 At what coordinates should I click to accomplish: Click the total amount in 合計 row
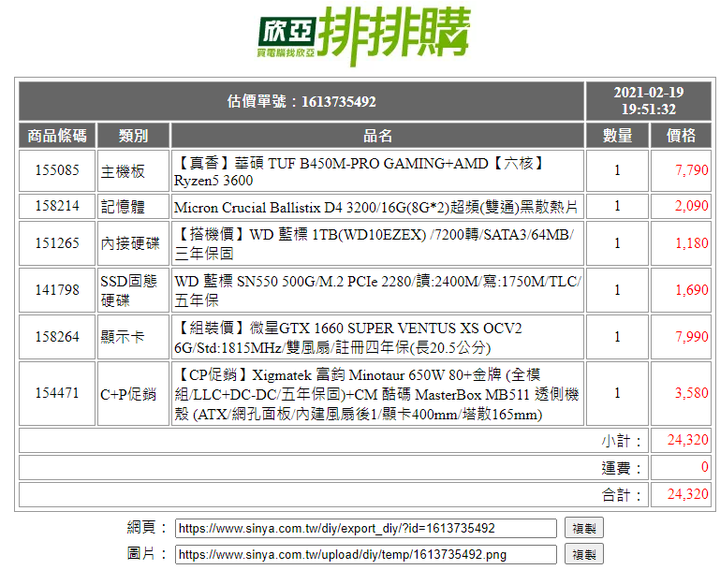688,494
